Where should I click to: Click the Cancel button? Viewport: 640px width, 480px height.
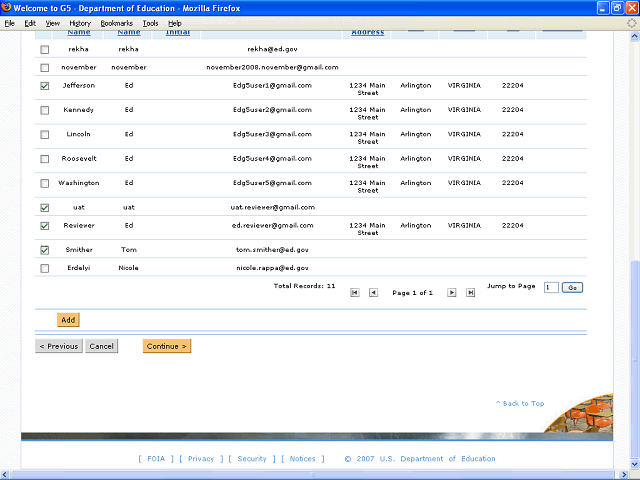coord(101,346)
